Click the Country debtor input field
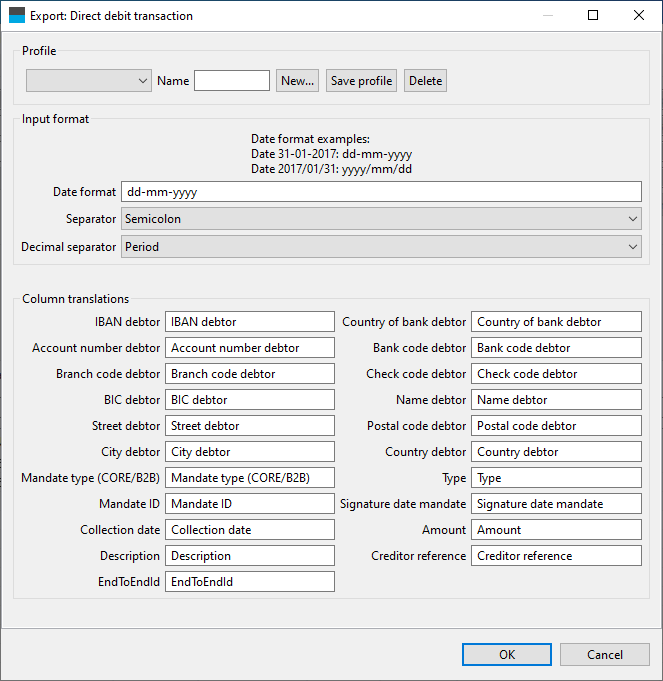The image size is (663, 681). click(x=556, y=452)
